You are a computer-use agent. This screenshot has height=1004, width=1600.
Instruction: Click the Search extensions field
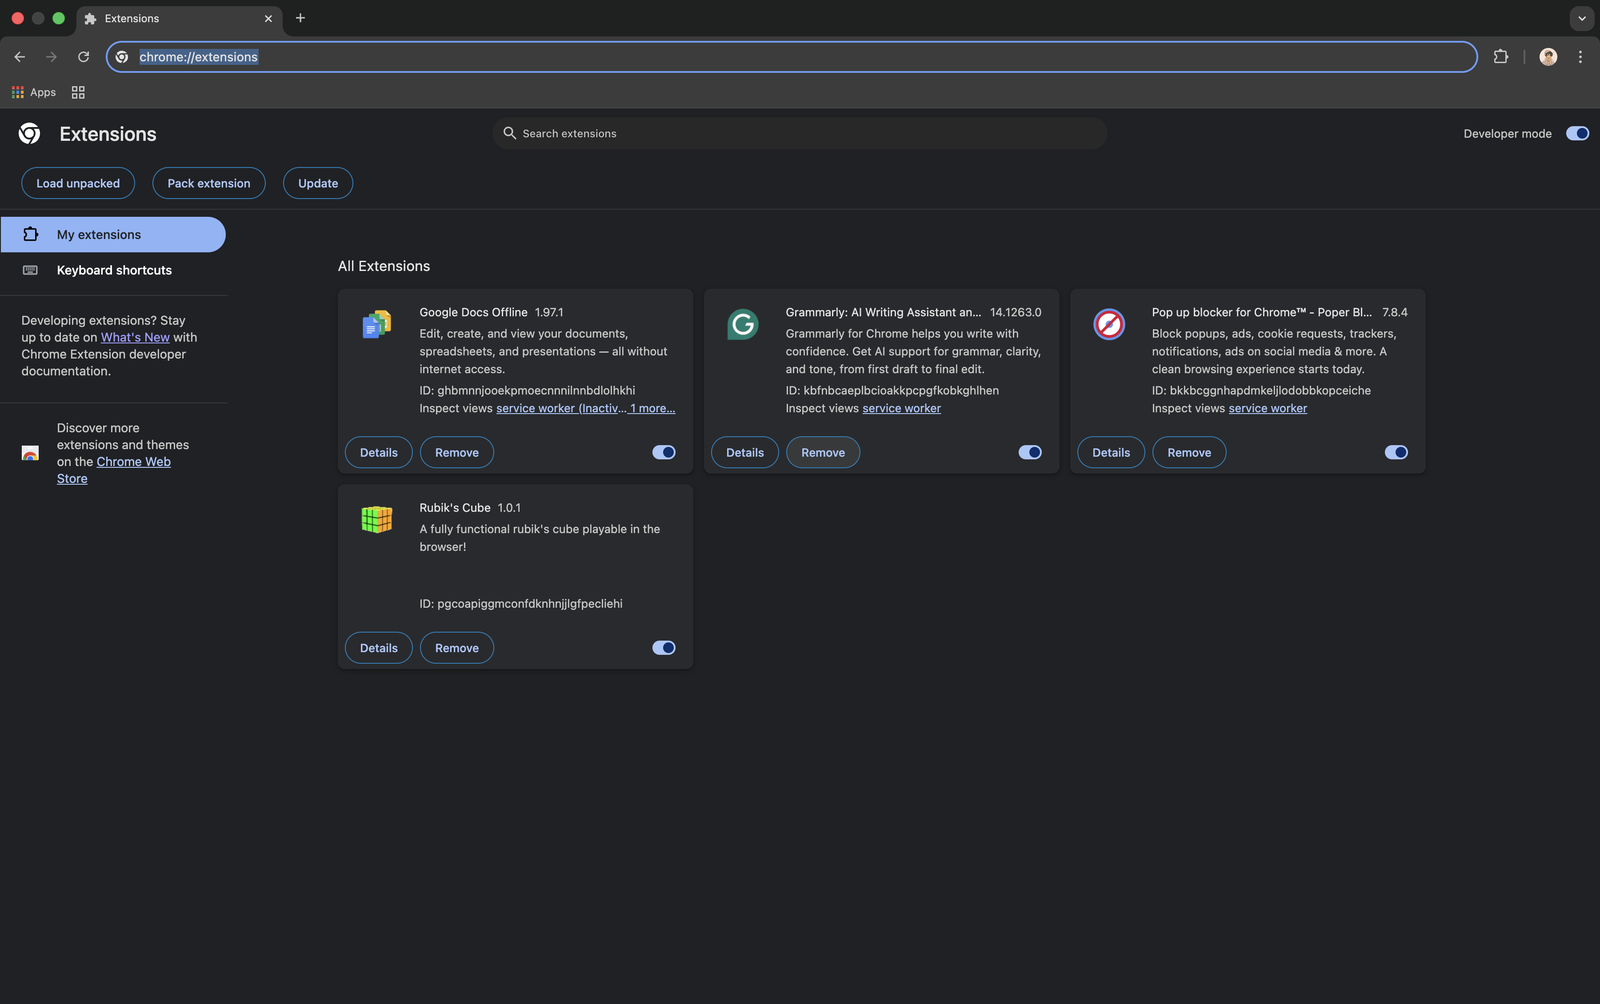(x=799, y=133)
